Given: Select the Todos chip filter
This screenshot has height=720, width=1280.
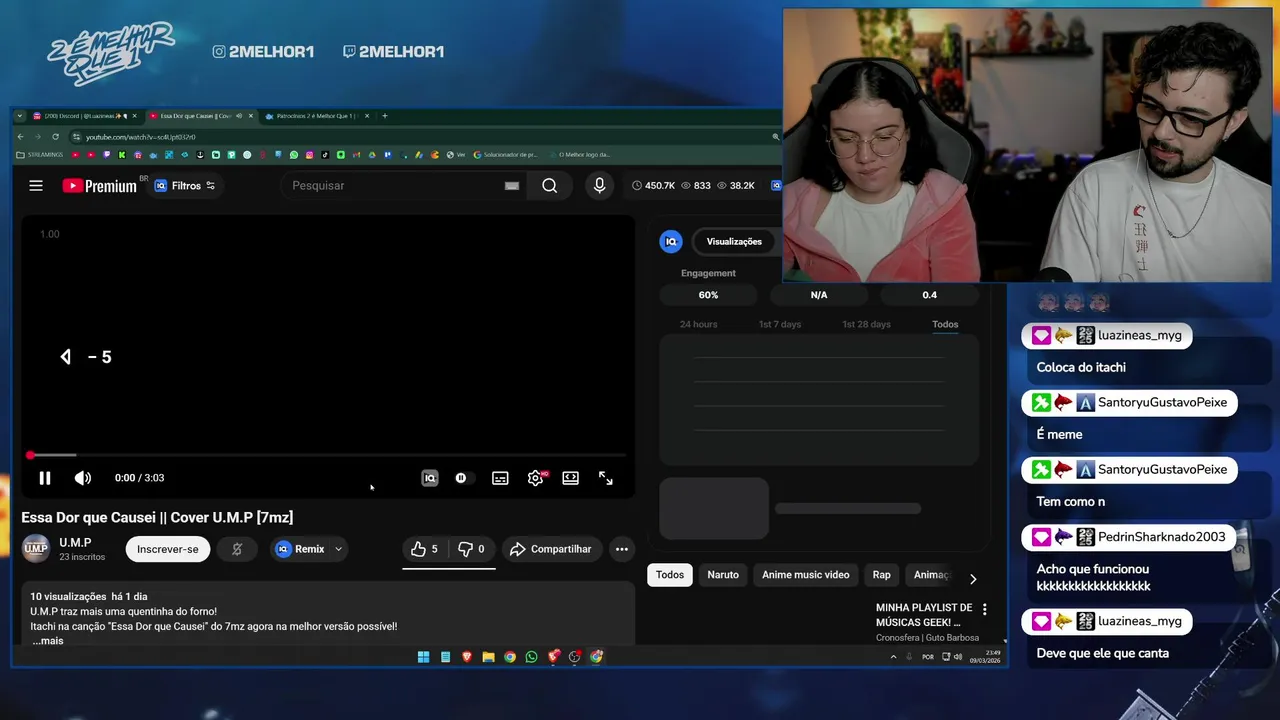Looking at the screenshot, I should coord(670,575).
